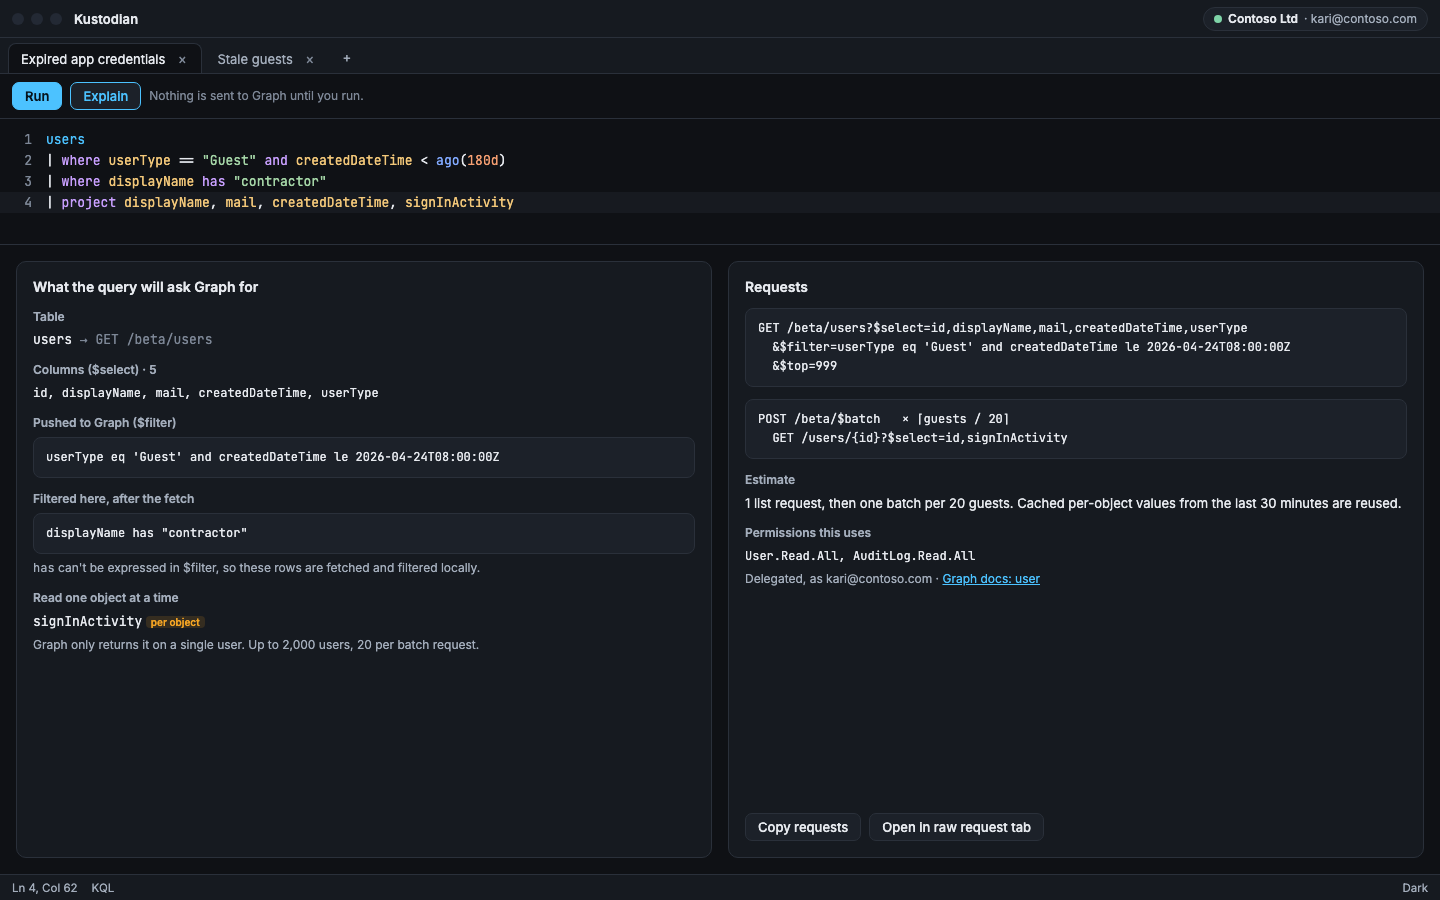1440x900 pixels.
Task: Click the KQL language indicator
Action: coord(103,888)
